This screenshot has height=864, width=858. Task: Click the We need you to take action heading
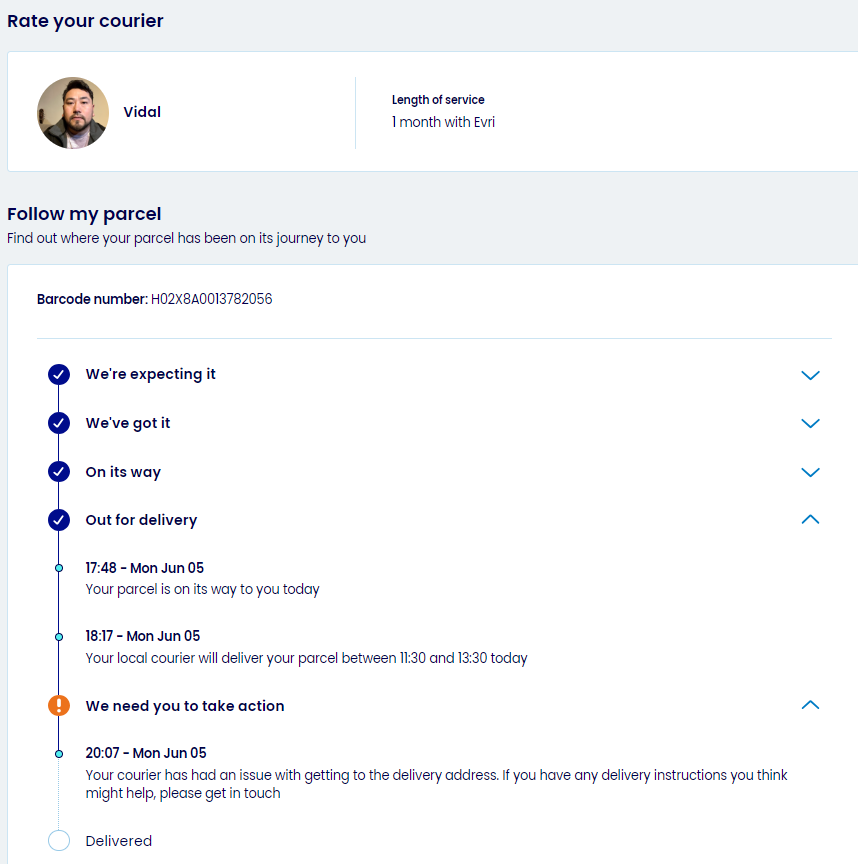(185, 706)
